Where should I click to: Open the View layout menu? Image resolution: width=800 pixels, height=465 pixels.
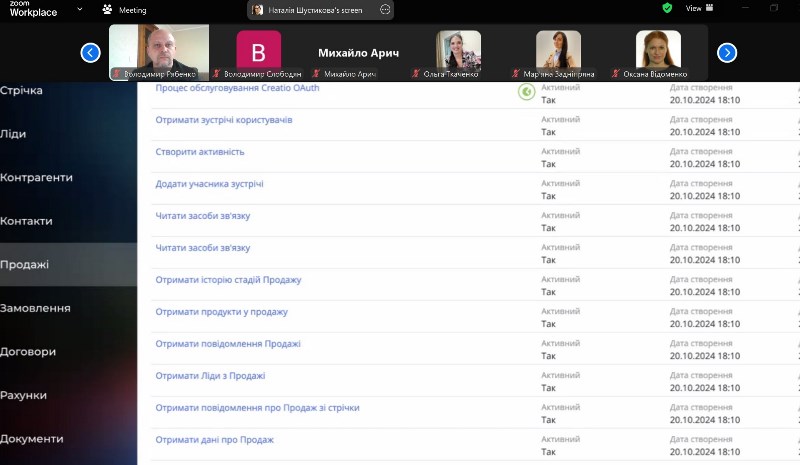coord(699,8)
